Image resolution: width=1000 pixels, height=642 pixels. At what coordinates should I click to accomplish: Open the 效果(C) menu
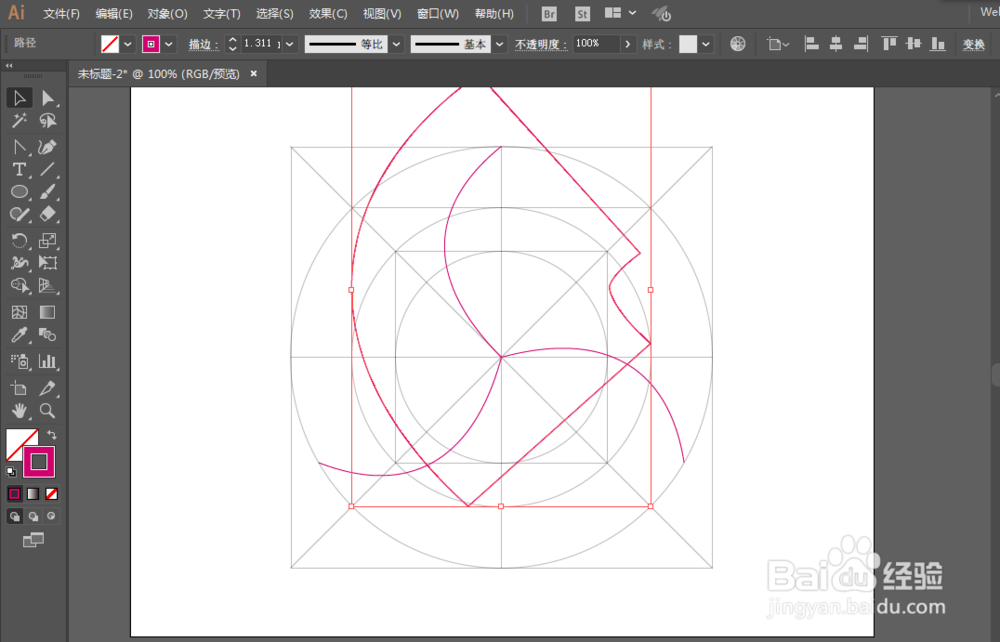click(x=328, y=13)
